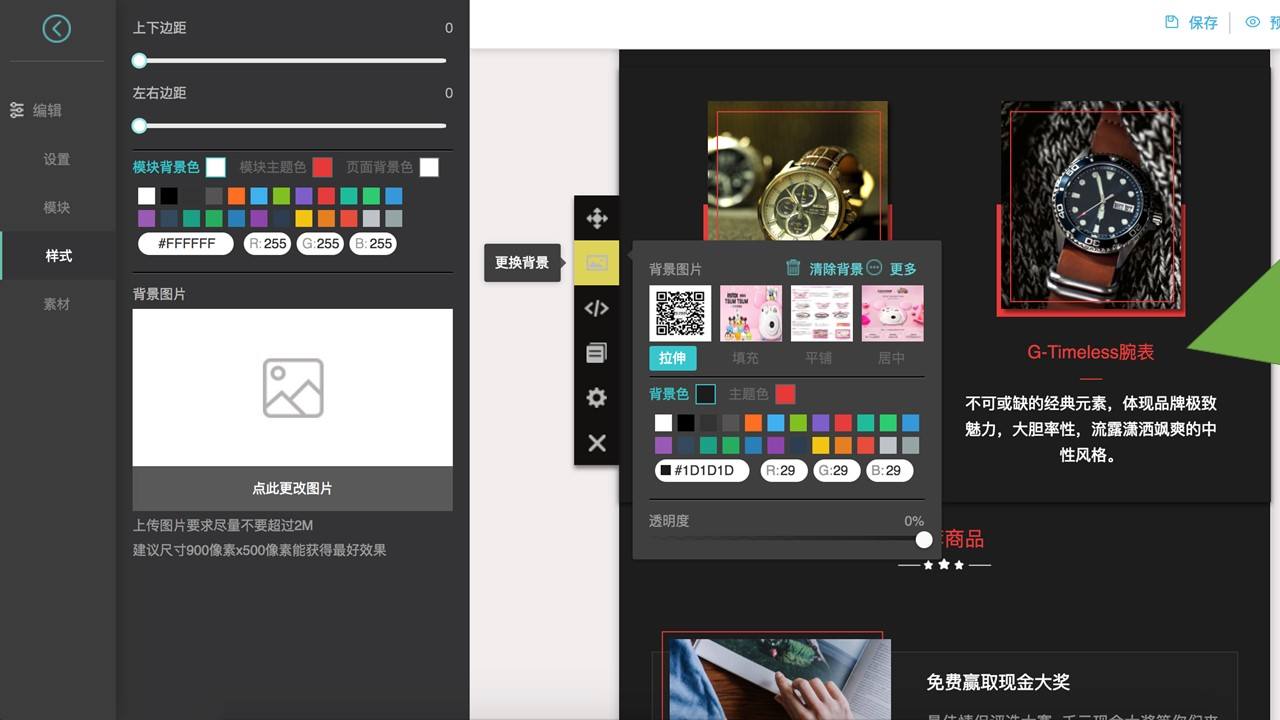1280x720 pixels.
Task: Select the fourth pink camera thumbnail
Action: pos(893,313)
